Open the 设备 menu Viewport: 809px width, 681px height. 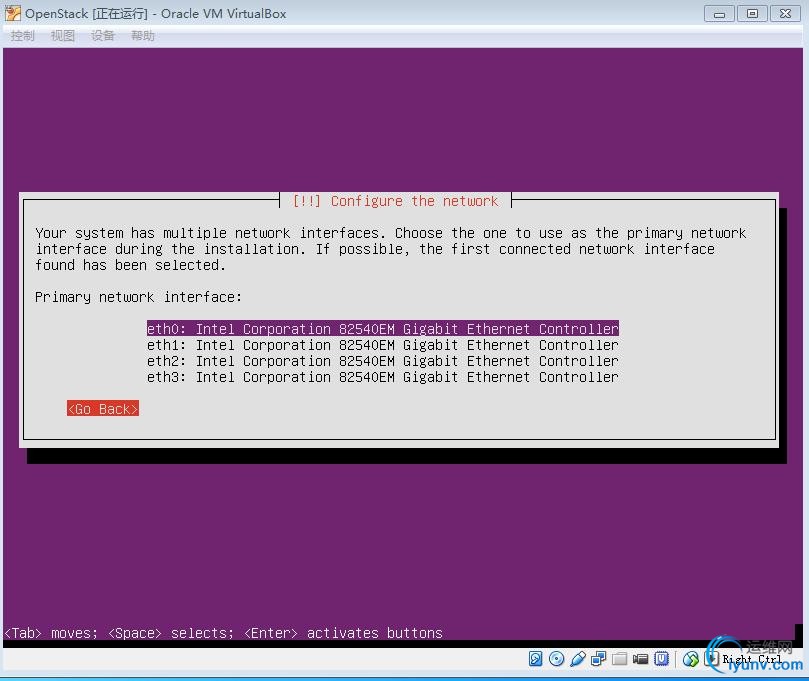103,36
